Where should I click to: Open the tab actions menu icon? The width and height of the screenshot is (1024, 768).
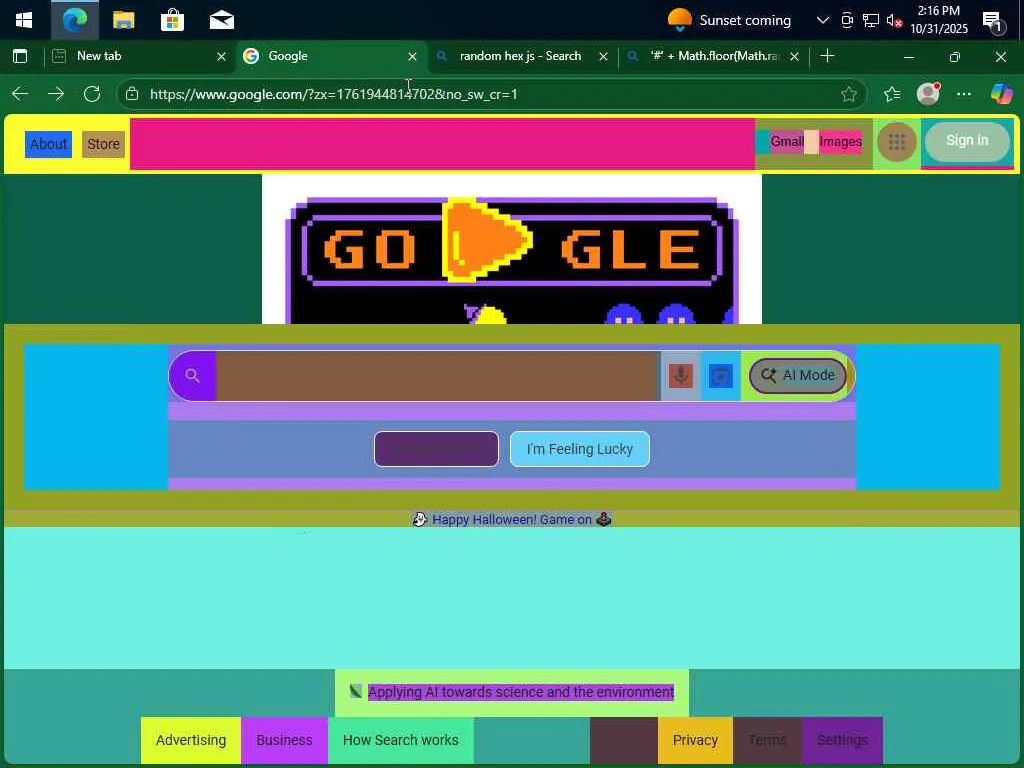(x=20, y=56)
